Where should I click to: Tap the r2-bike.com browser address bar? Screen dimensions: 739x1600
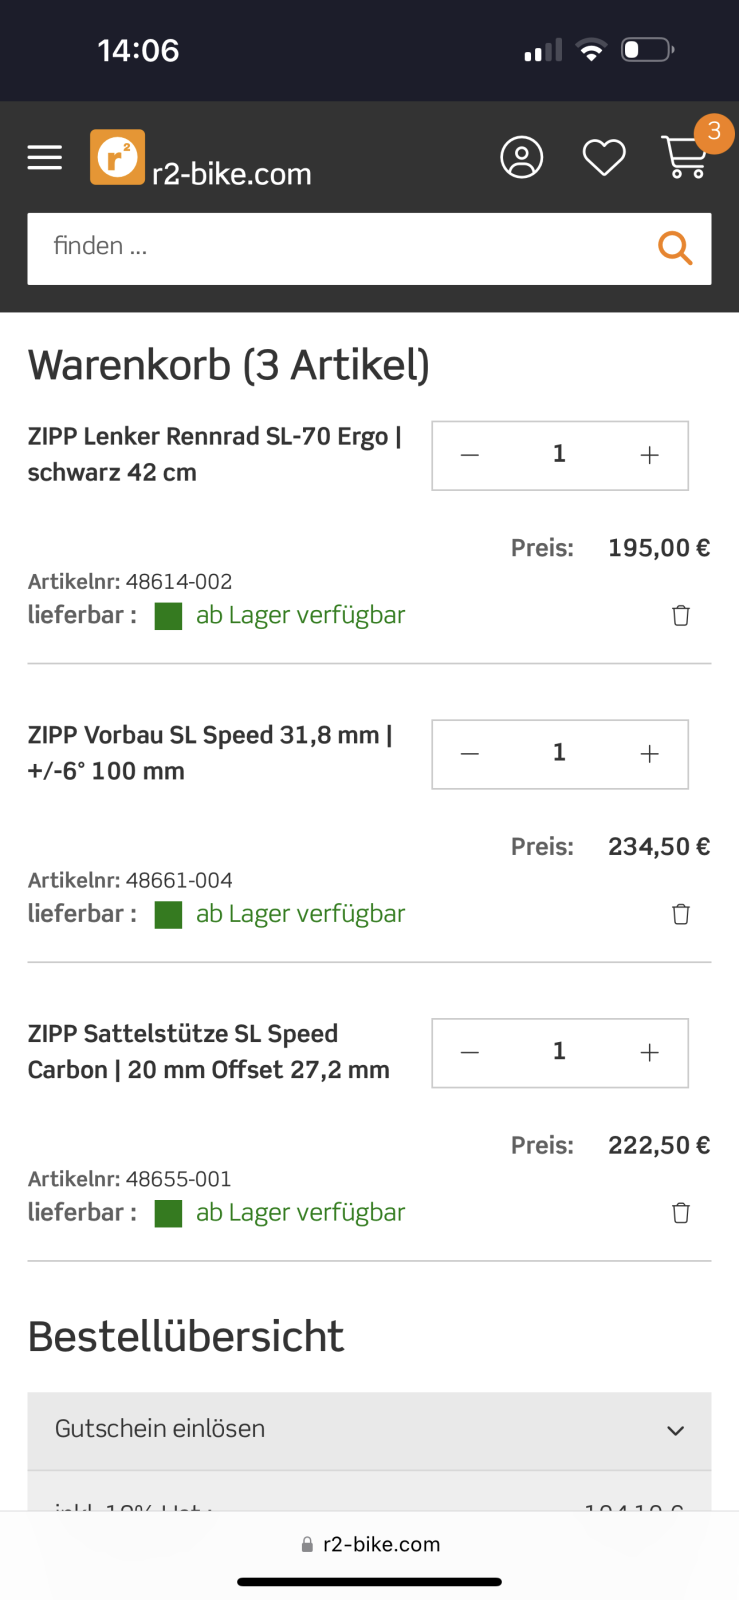click(x=370, y=1544)
